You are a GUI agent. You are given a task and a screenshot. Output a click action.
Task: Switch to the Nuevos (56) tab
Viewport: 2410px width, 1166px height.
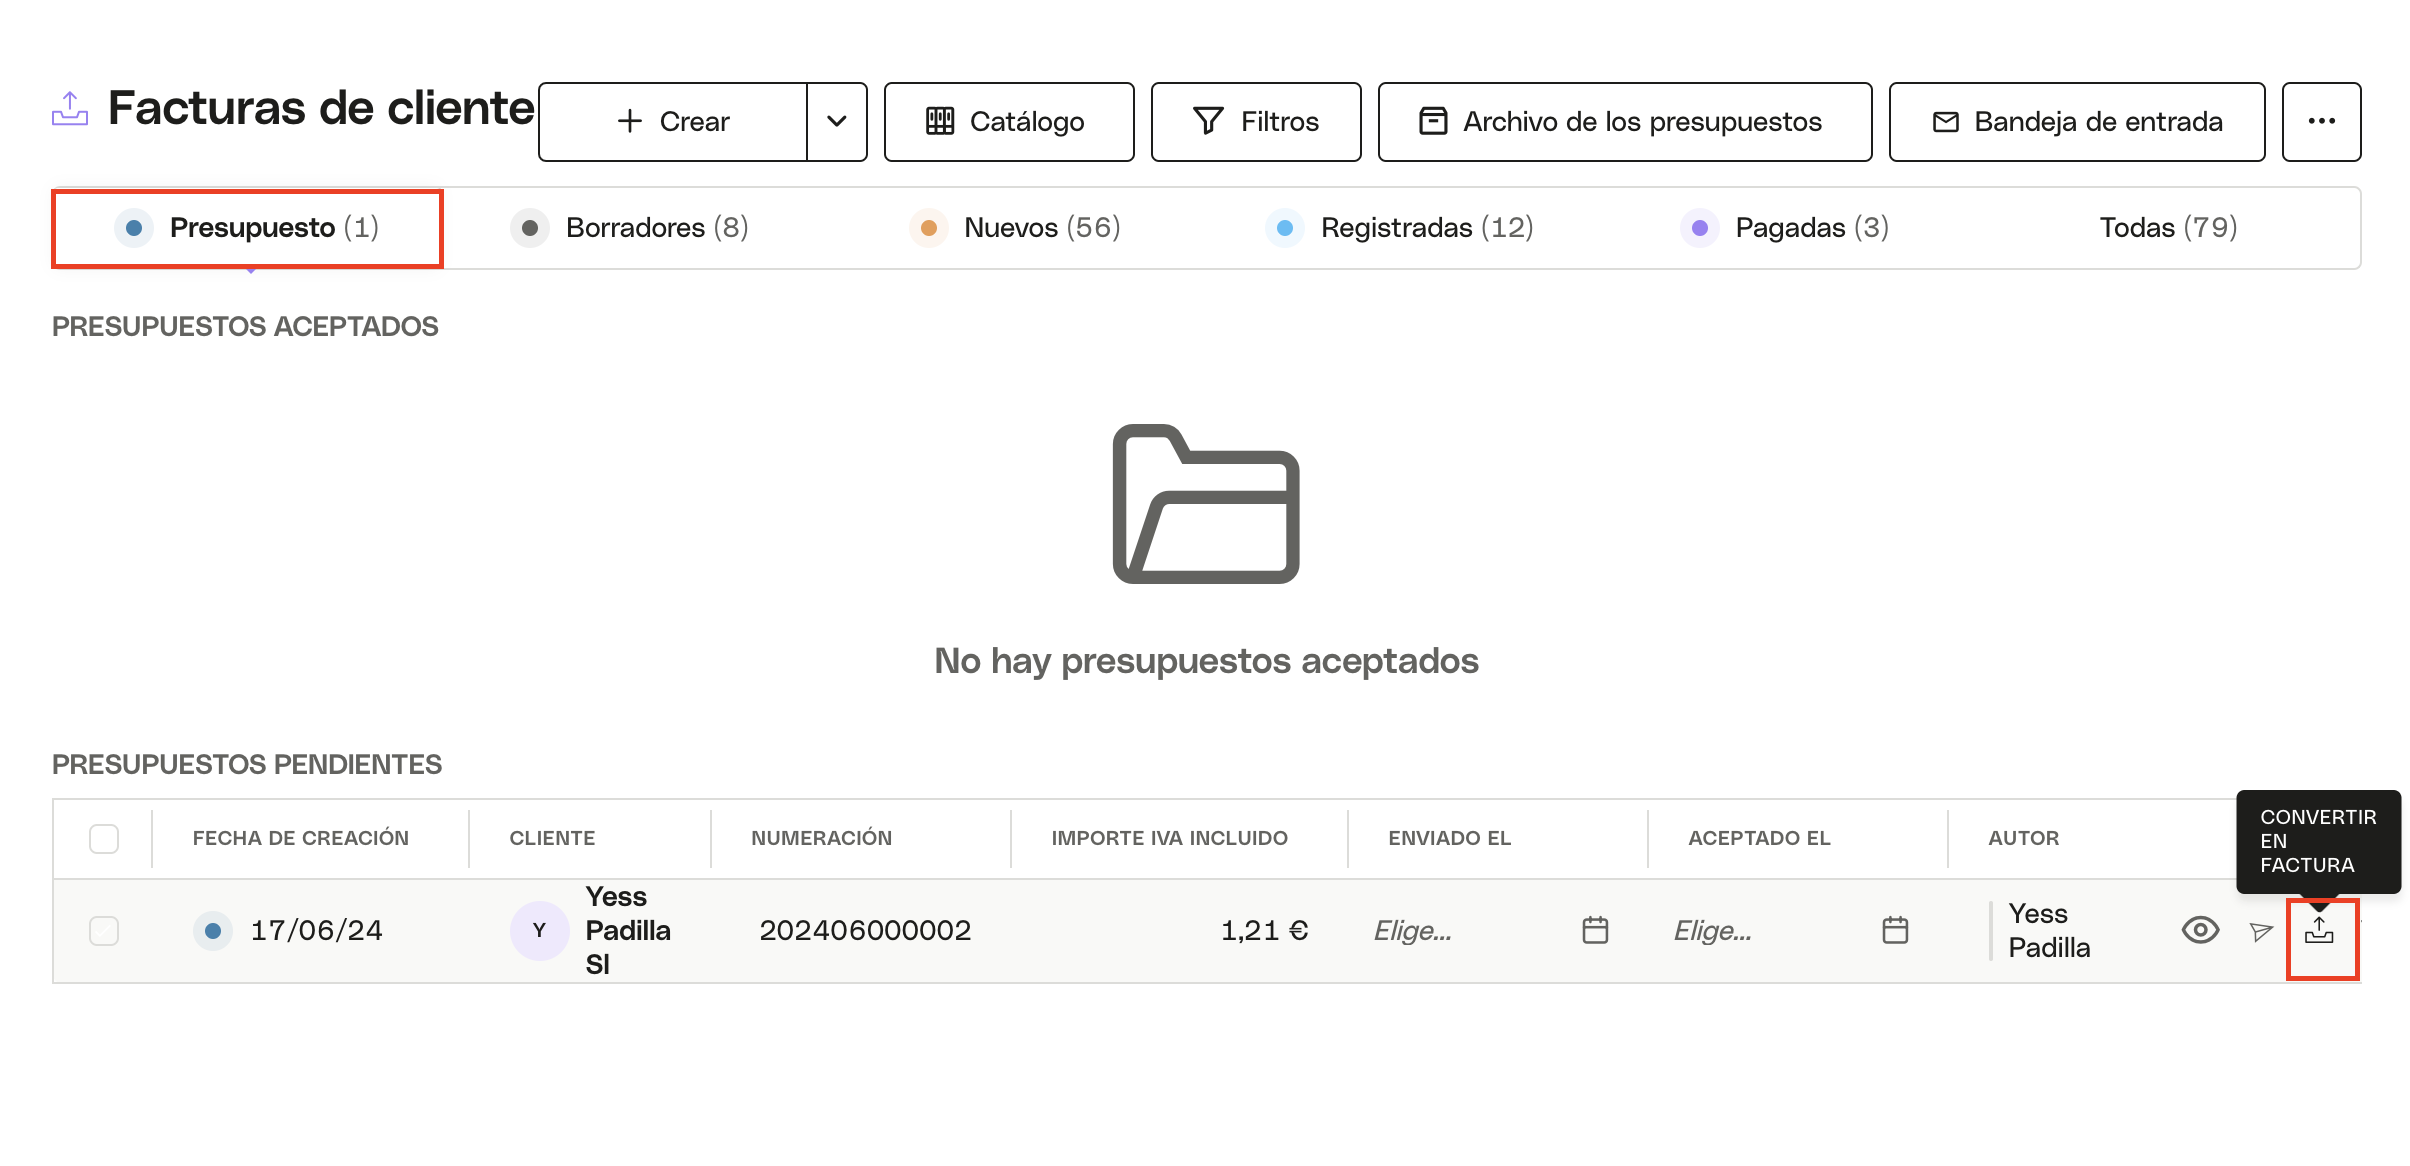(x=1016, y=228)
